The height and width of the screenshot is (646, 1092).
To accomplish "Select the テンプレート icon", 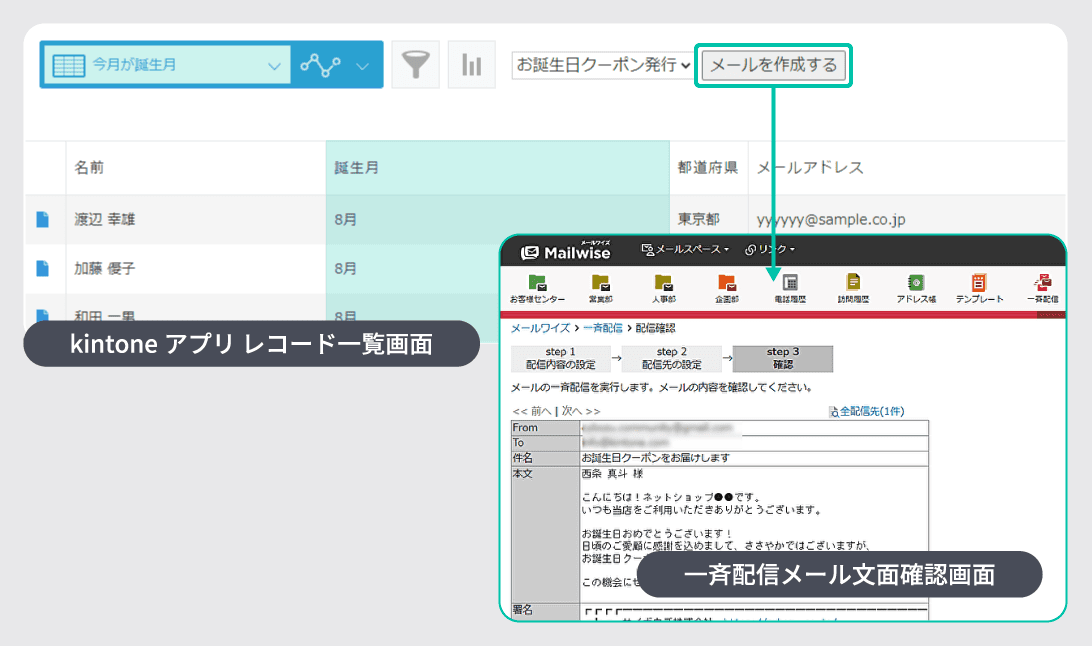I will point(978,285).
